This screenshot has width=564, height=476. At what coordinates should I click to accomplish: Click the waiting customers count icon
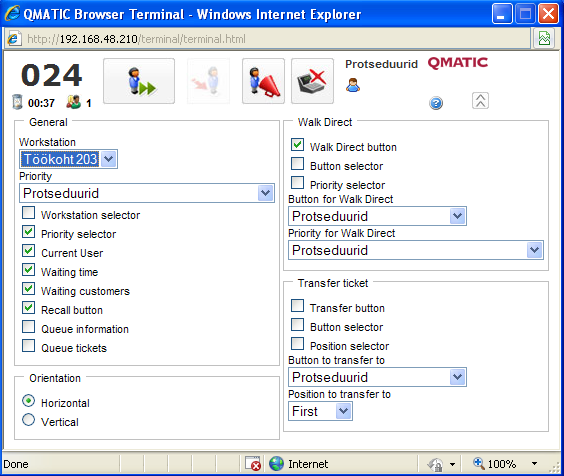[73, 102]
